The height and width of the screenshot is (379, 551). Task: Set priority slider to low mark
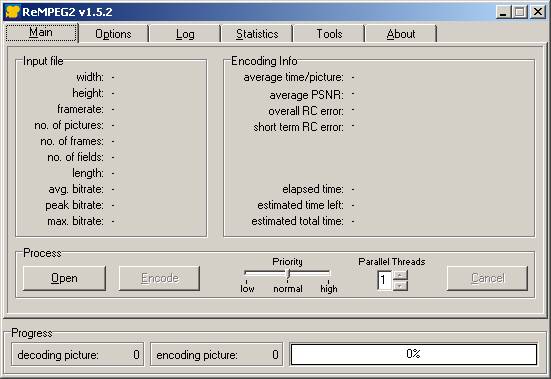tap(247, 273)
